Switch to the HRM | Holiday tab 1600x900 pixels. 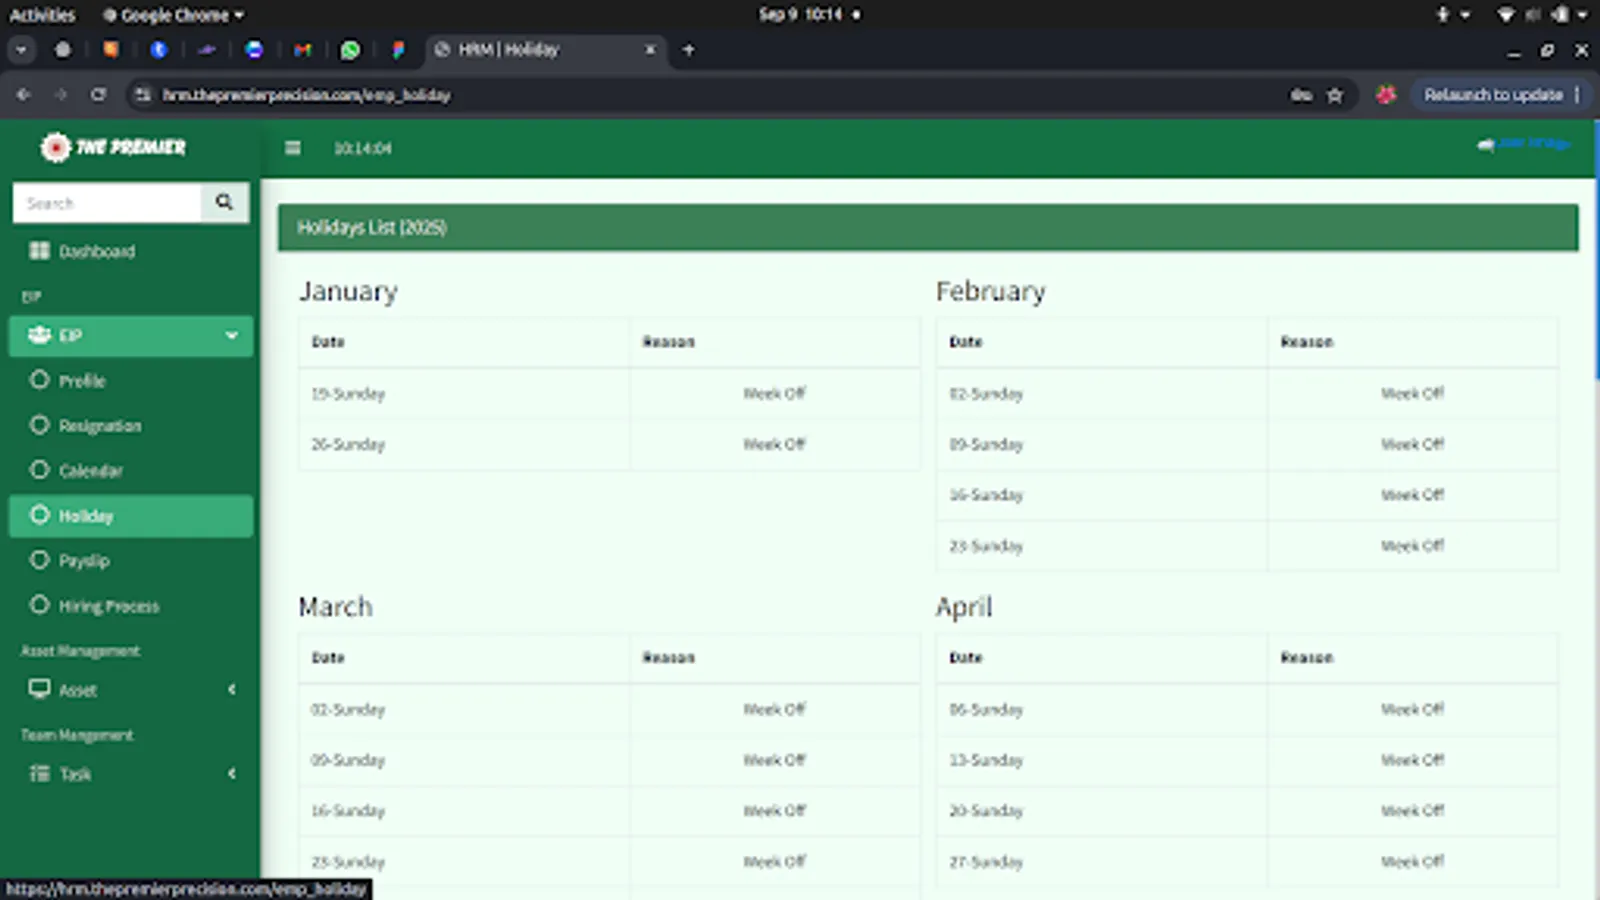546,50
